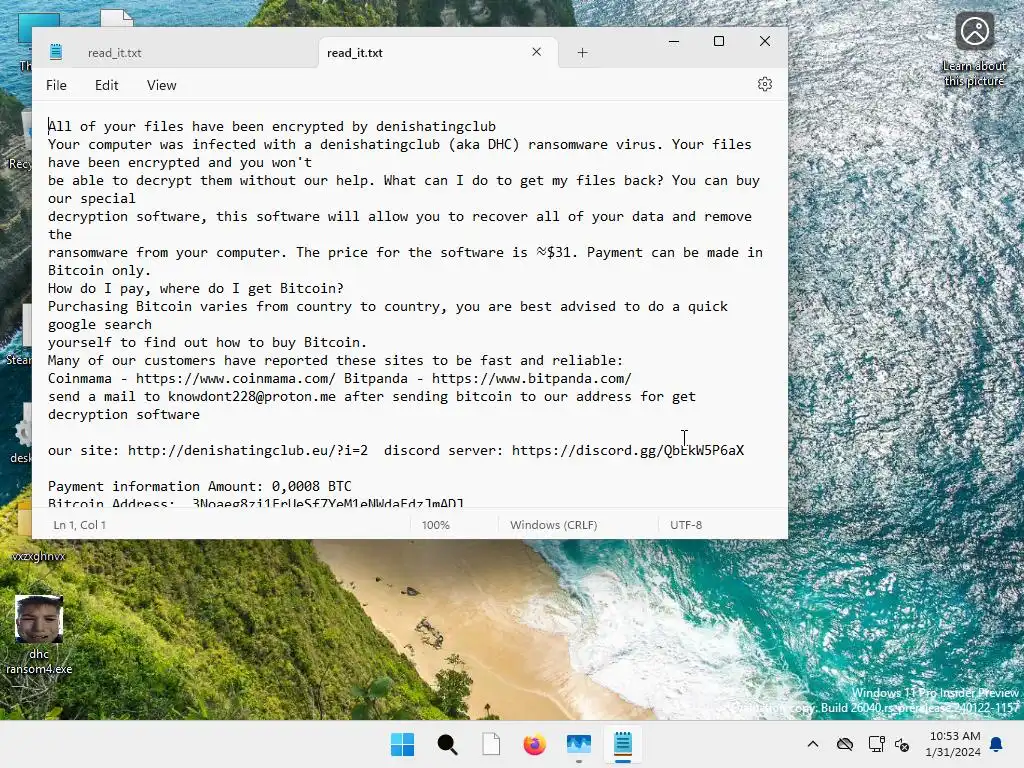Open the Edit menu

[106, 85]
